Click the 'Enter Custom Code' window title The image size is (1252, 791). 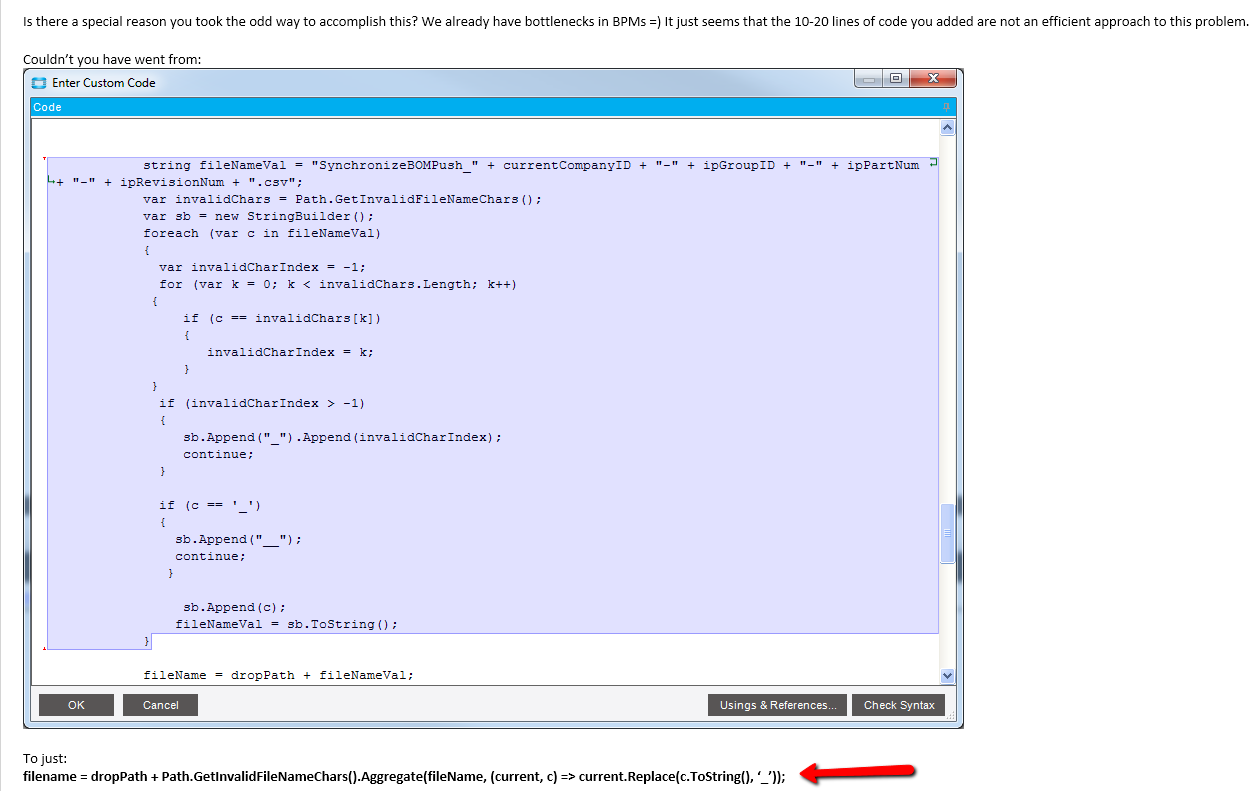pyautogui.click(x=104, y=83)
